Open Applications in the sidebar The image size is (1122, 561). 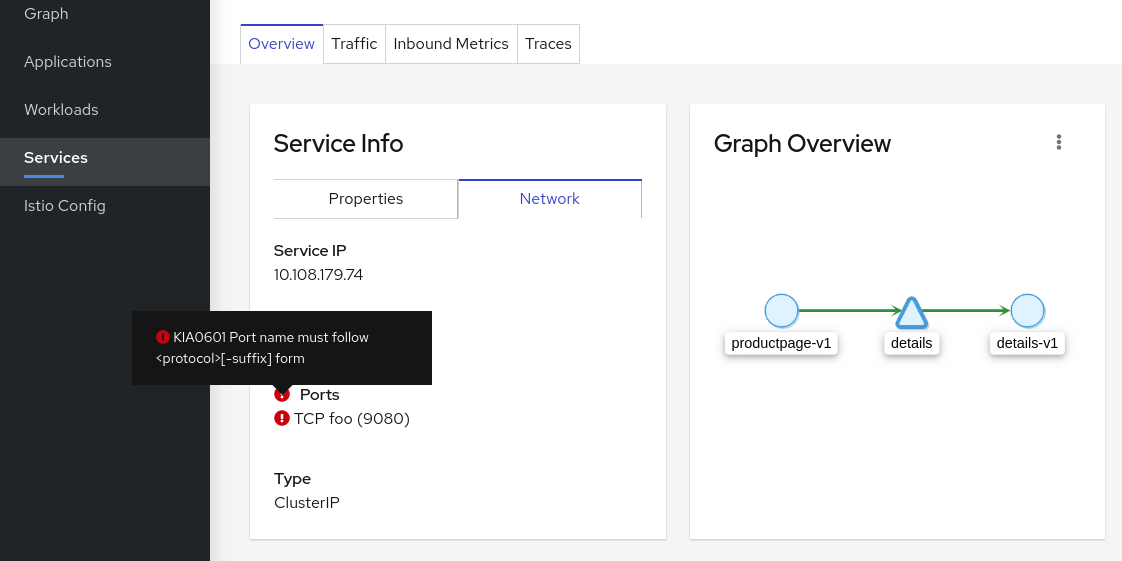pos(104,62)
